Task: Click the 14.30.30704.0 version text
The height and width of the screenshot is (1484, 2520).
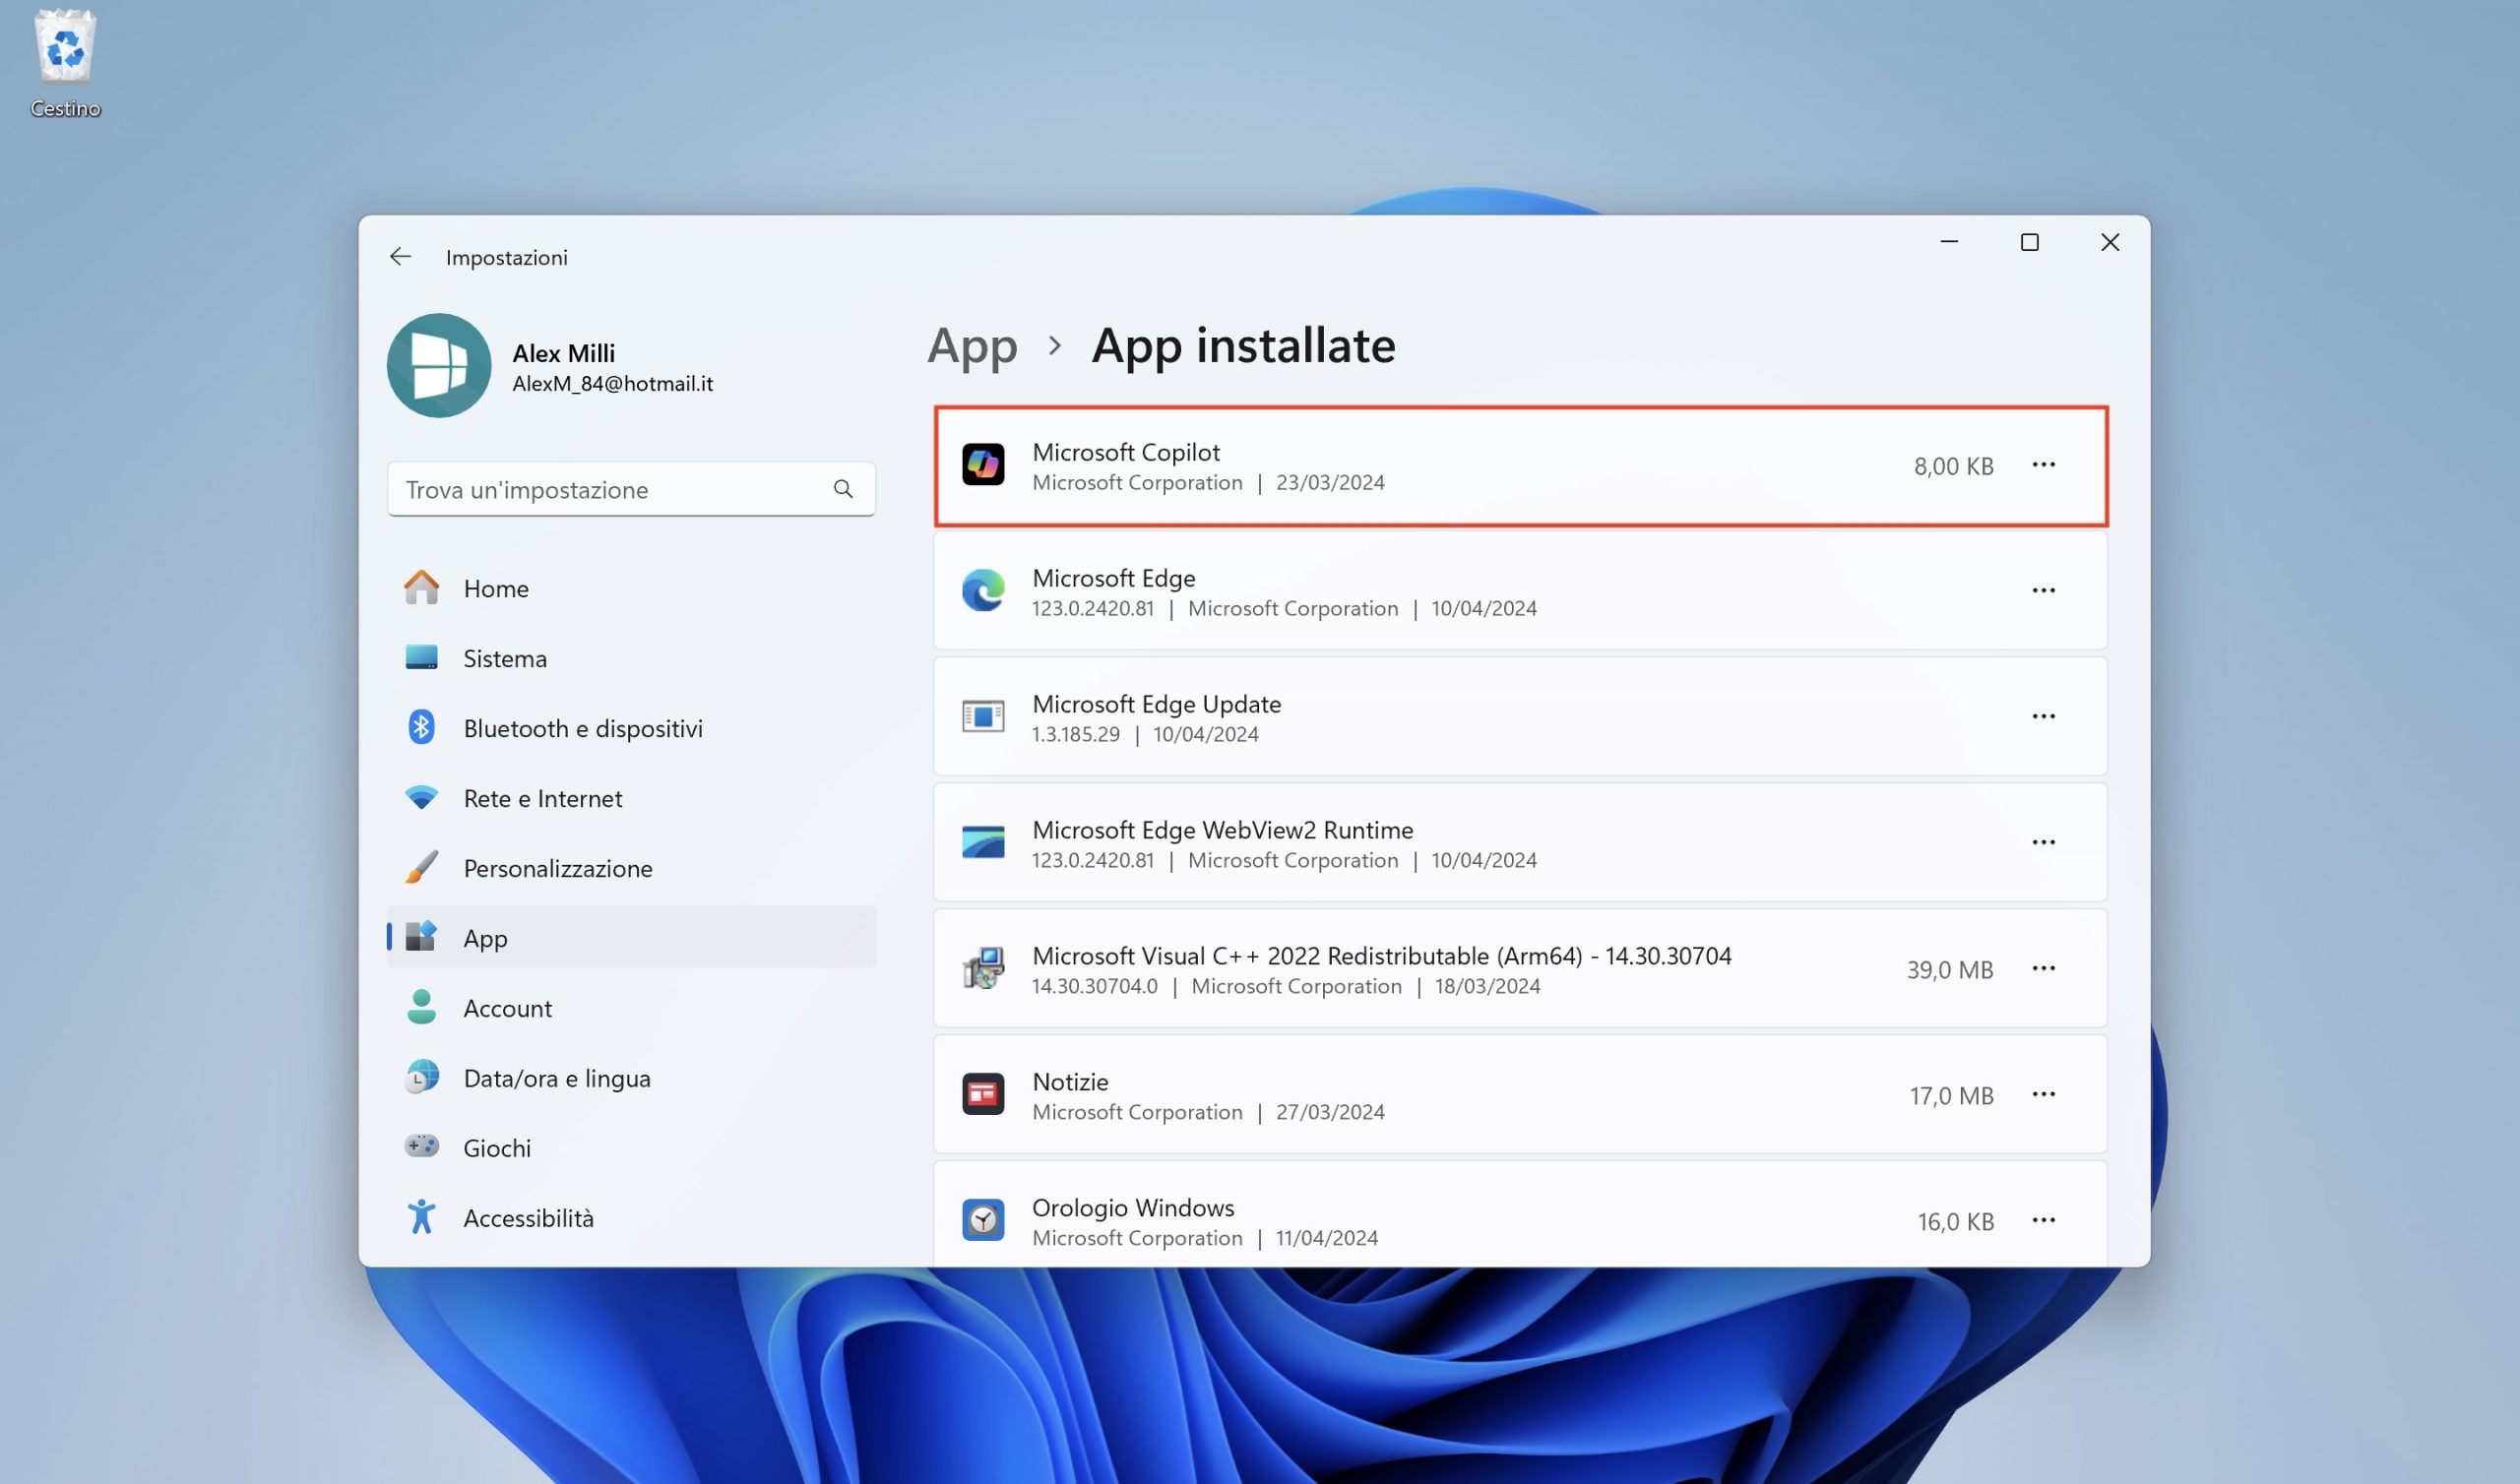Action: [1094, 987]
